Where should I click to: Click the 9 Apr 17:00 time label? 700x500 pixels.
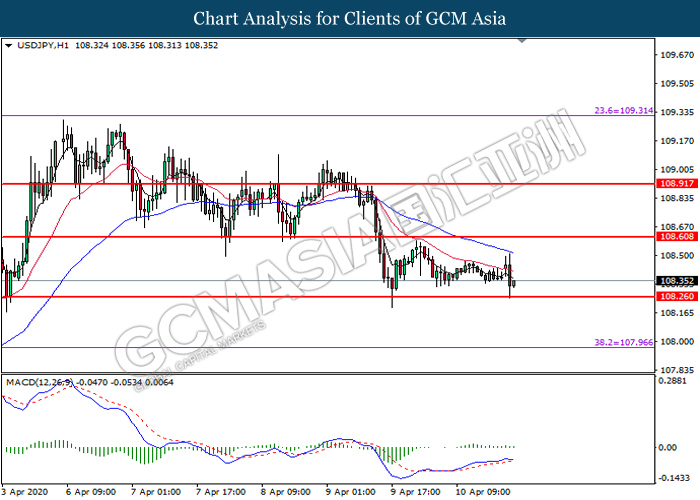coord(416,492)
